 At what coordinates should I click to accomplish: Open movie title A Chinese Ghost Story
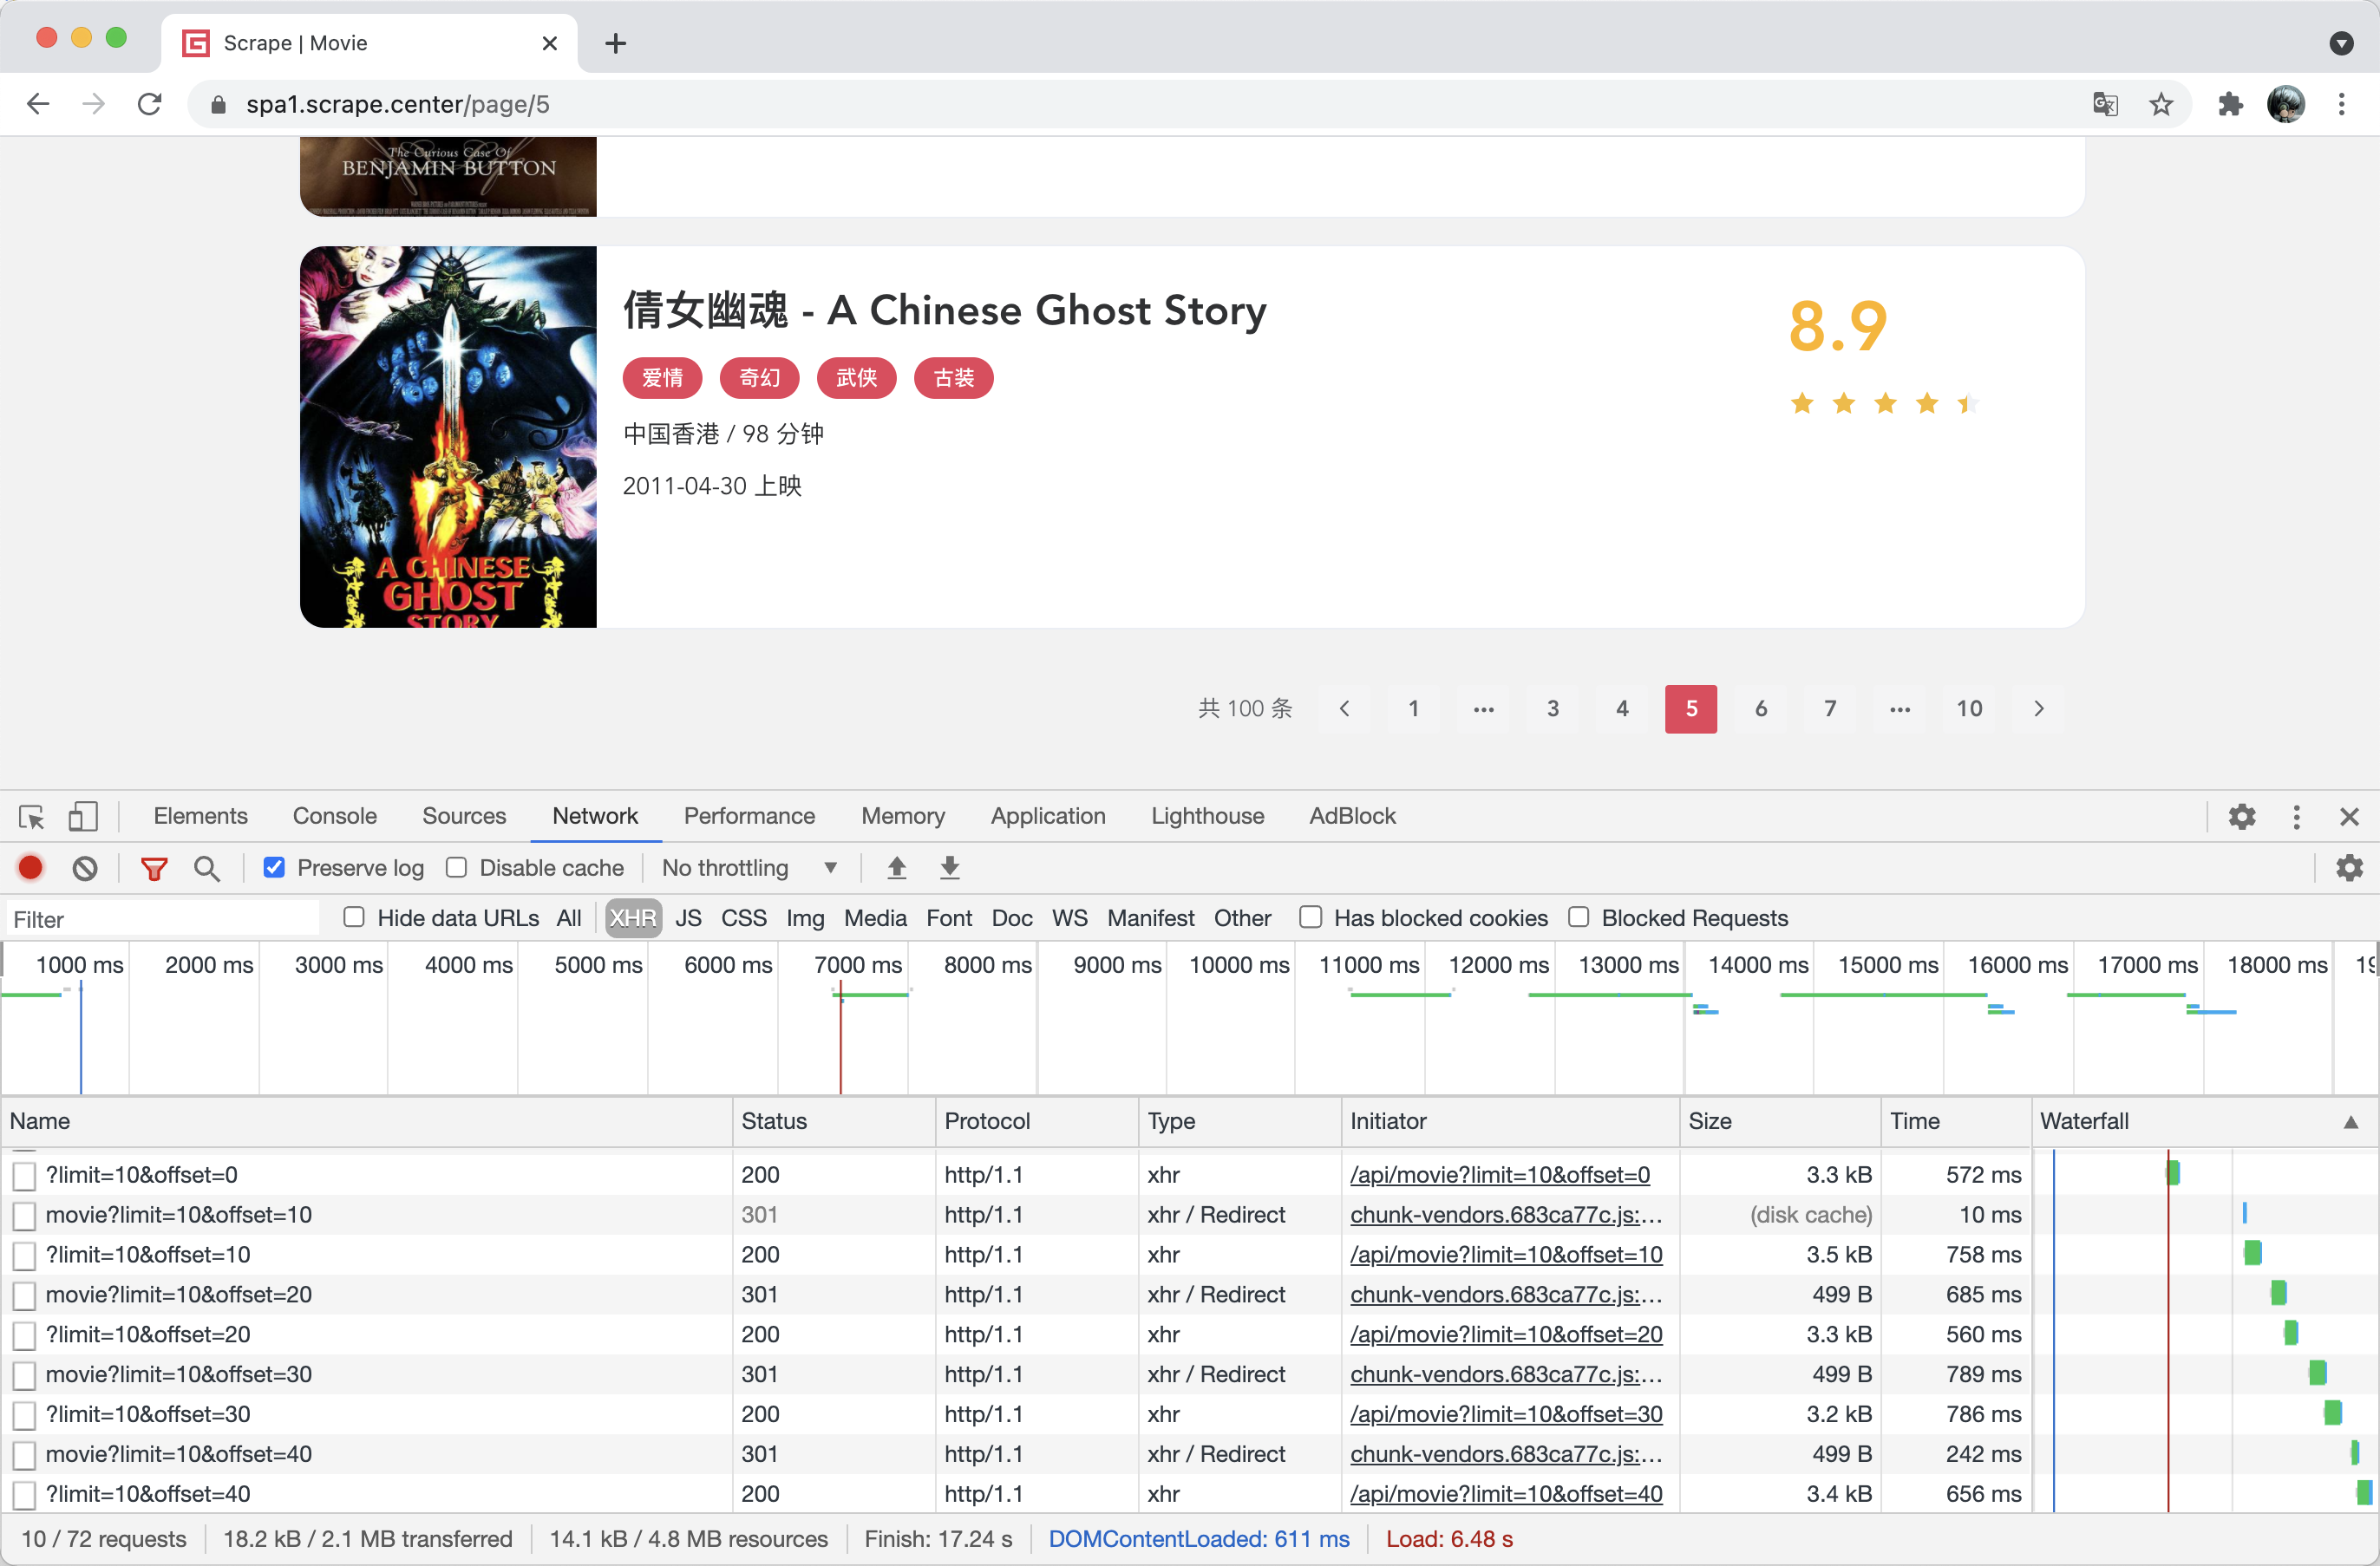tap(945, 310)
